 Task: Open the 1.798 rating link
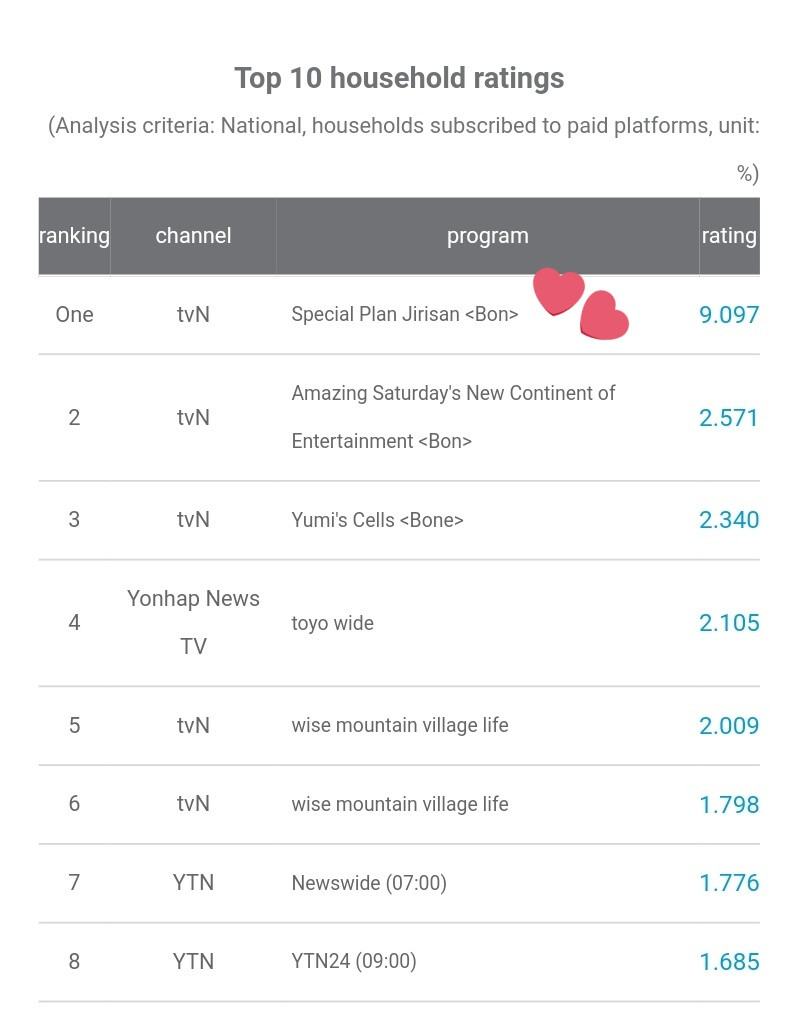[729, 804]
